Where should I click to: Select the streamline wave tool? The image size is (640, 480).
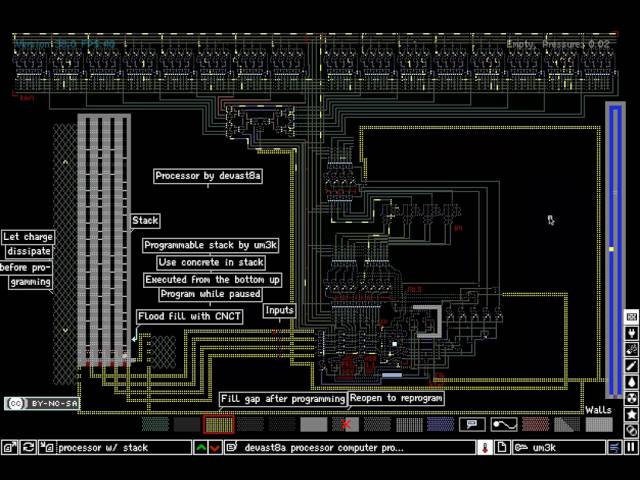[x=504, y=424]
